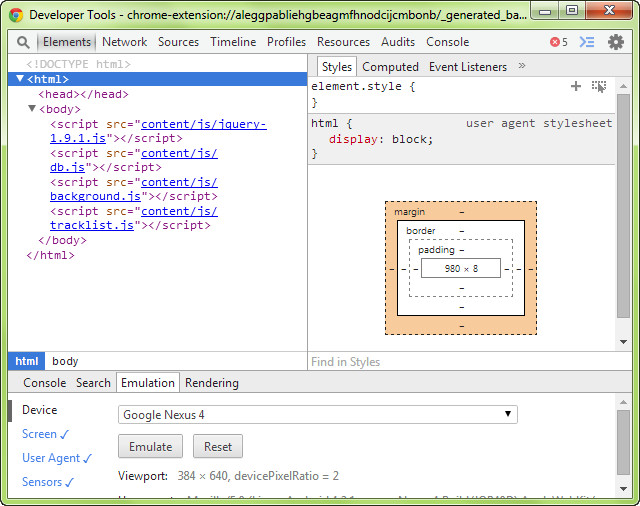This screenshot has height=506, width=640.
Task: Click Styles pane scrollbar thumb
Action: point(623,206)
